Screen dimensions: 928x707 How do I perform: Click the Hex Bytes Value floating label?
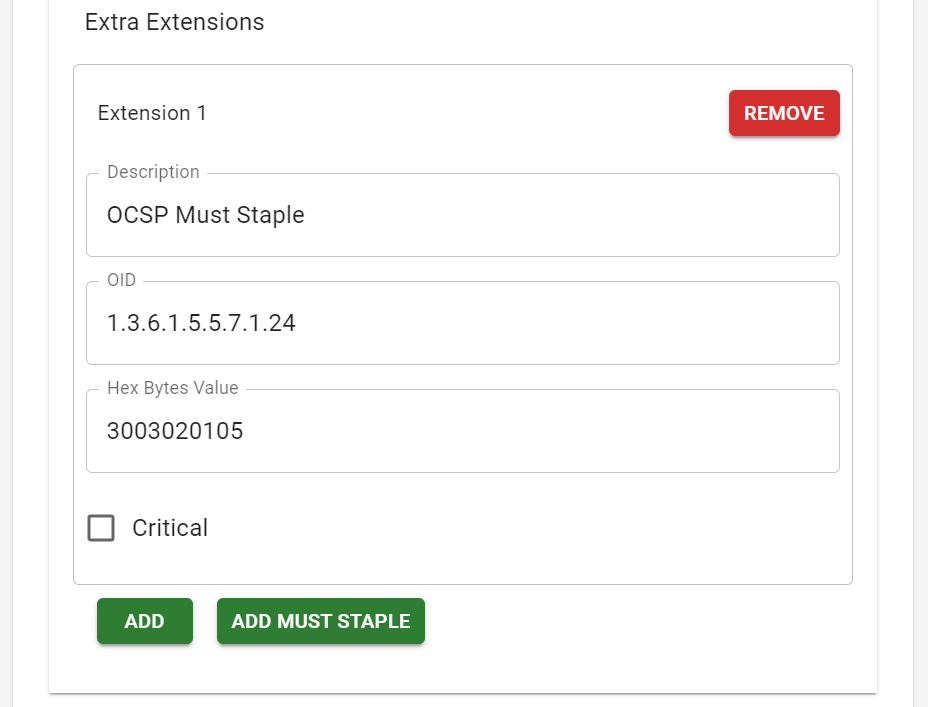point(173,388)
